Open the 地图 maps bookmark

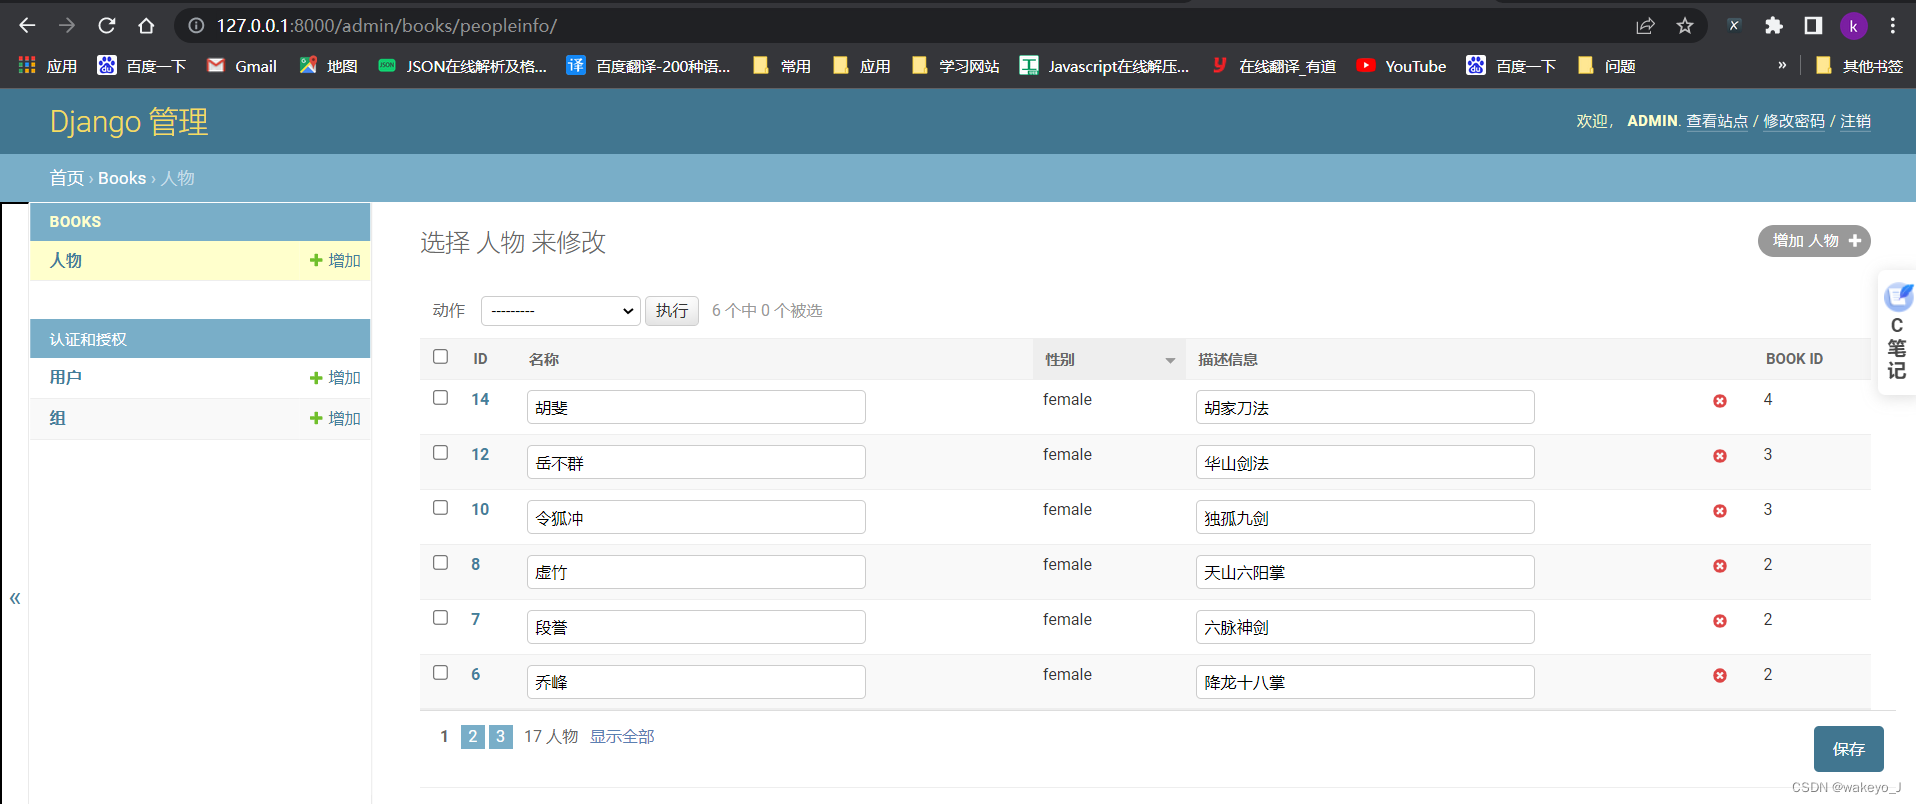tap(328, 66)
